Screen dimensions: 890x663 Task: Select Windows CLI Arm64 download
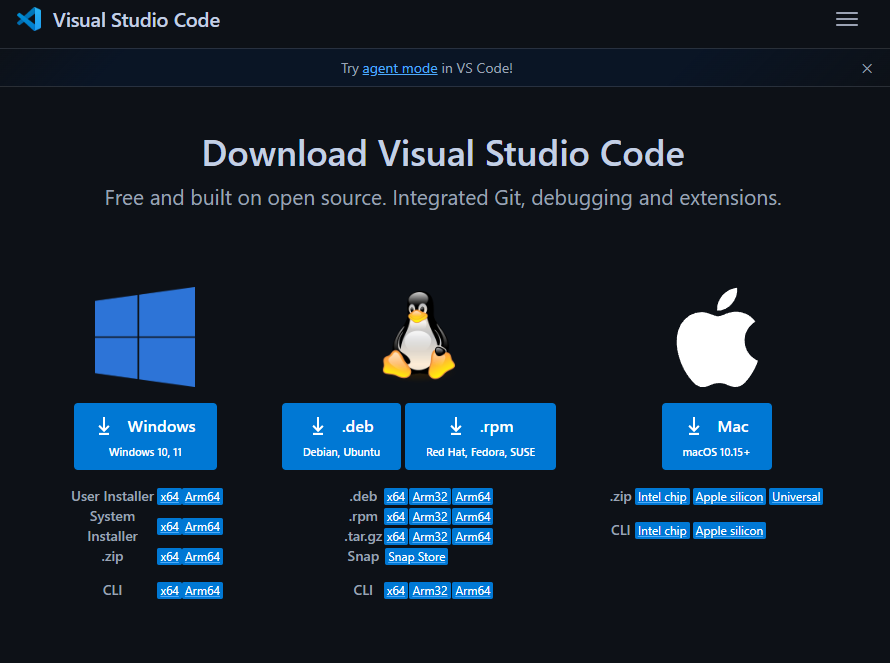click(x=202, y=591)
